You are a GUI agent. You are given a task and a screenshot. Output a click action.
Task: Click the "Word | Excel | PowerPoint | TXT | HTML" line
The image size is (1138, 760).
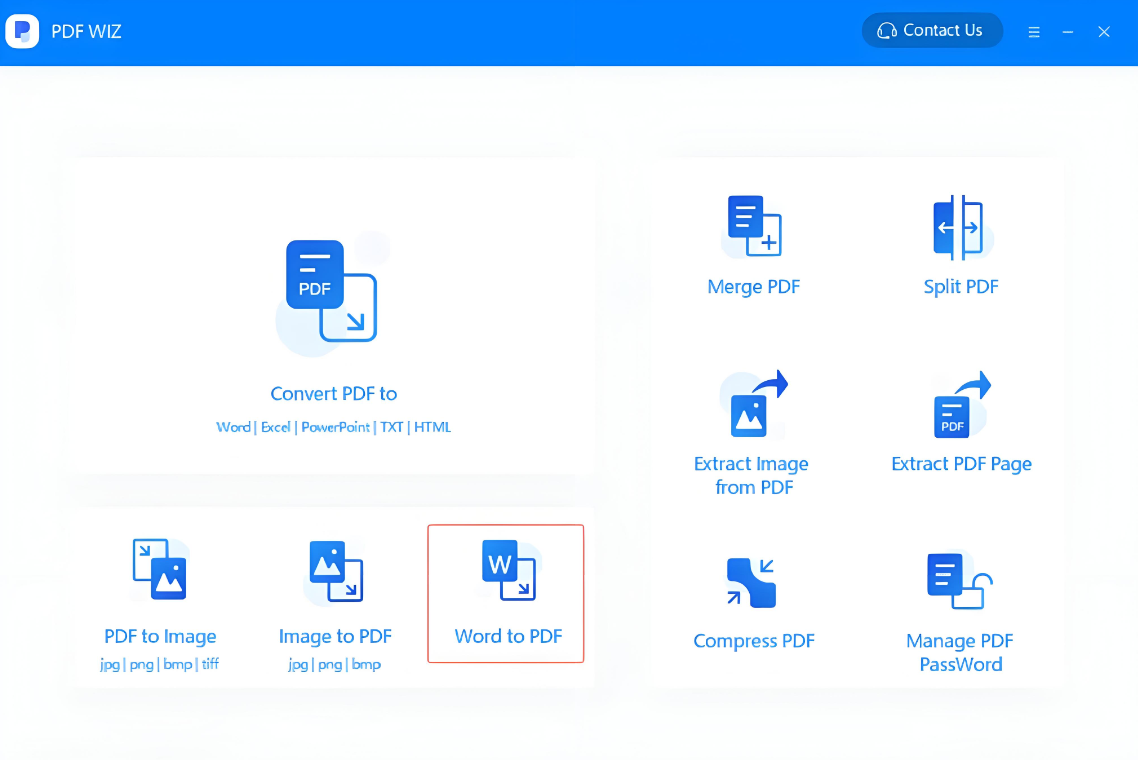[x=334, y=428]
